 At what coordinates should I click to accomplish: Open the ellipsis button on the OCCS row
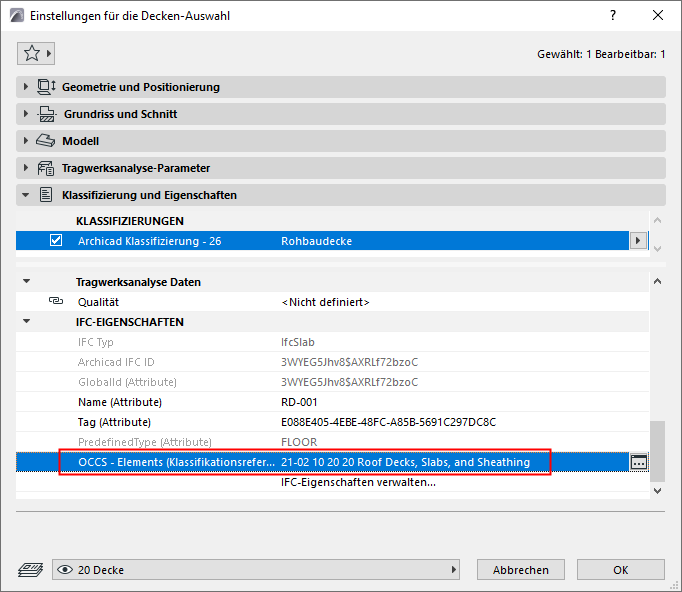click(x=639, y=462)
